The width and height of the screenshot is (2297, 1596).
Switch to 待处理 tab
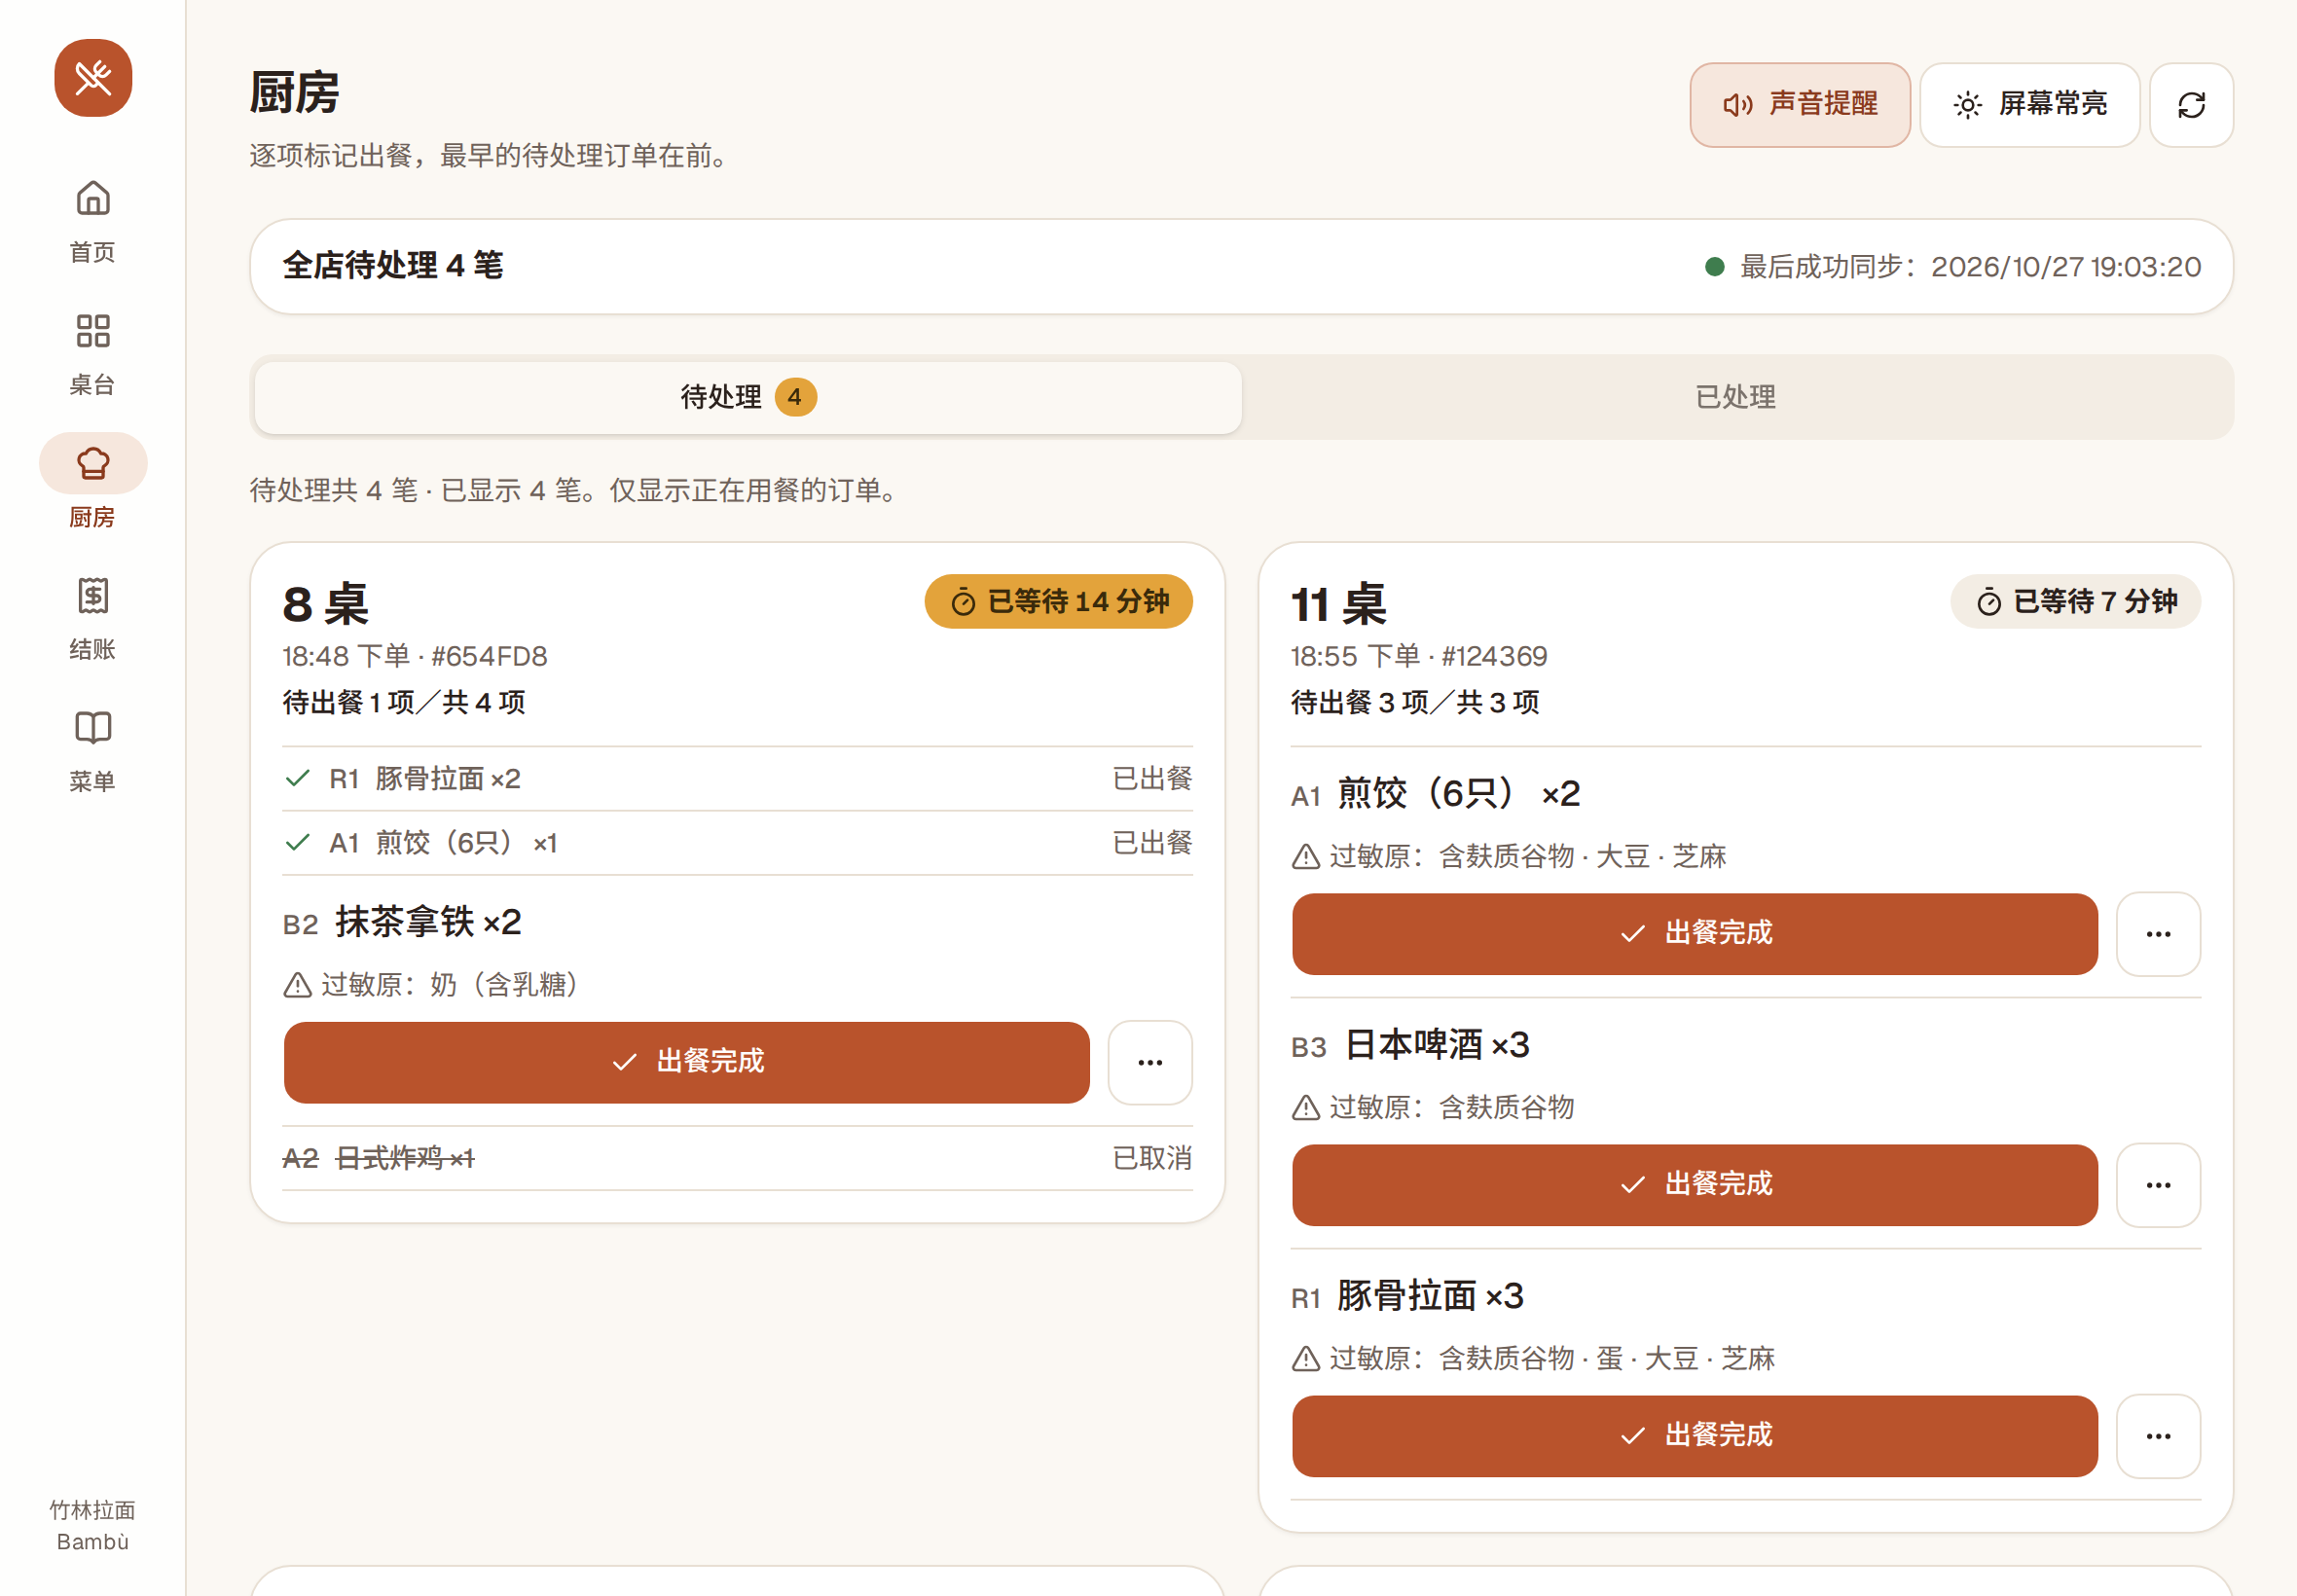tap(748, 397)
